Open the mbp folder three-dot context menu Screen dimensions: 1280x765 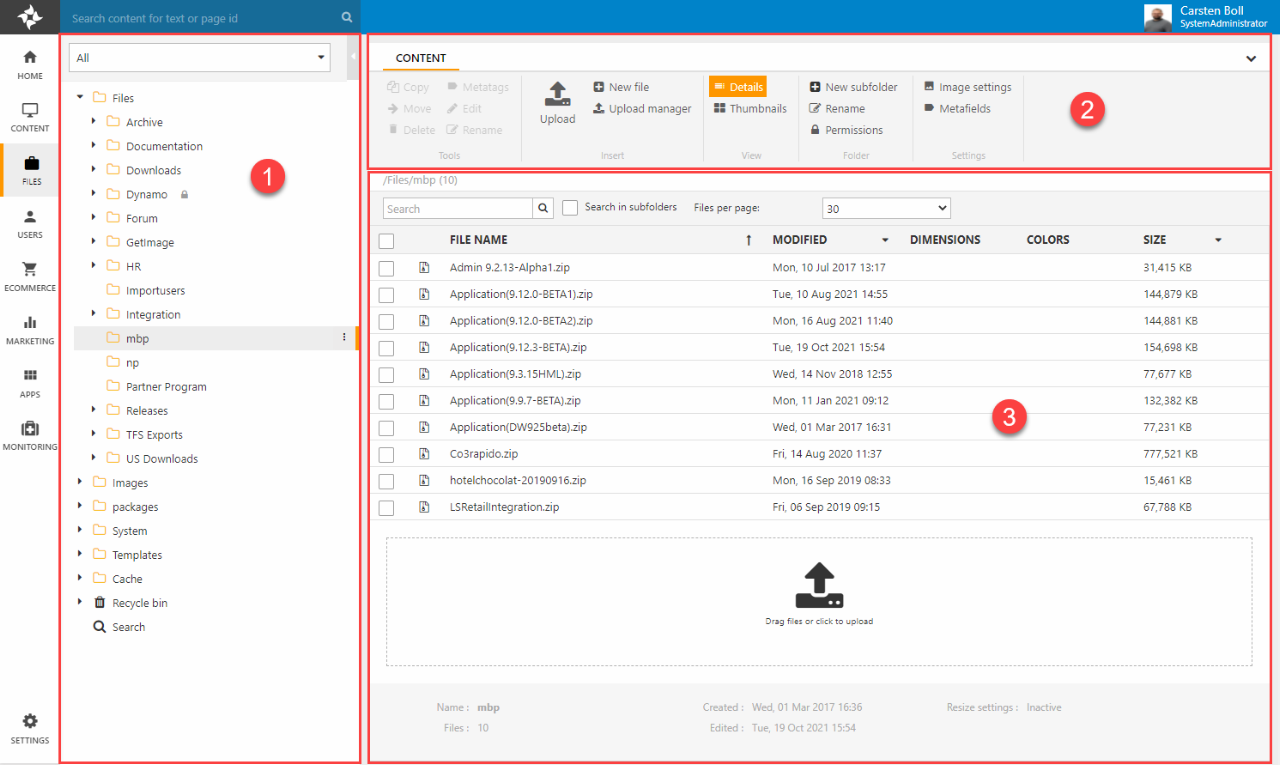(345, 338)
